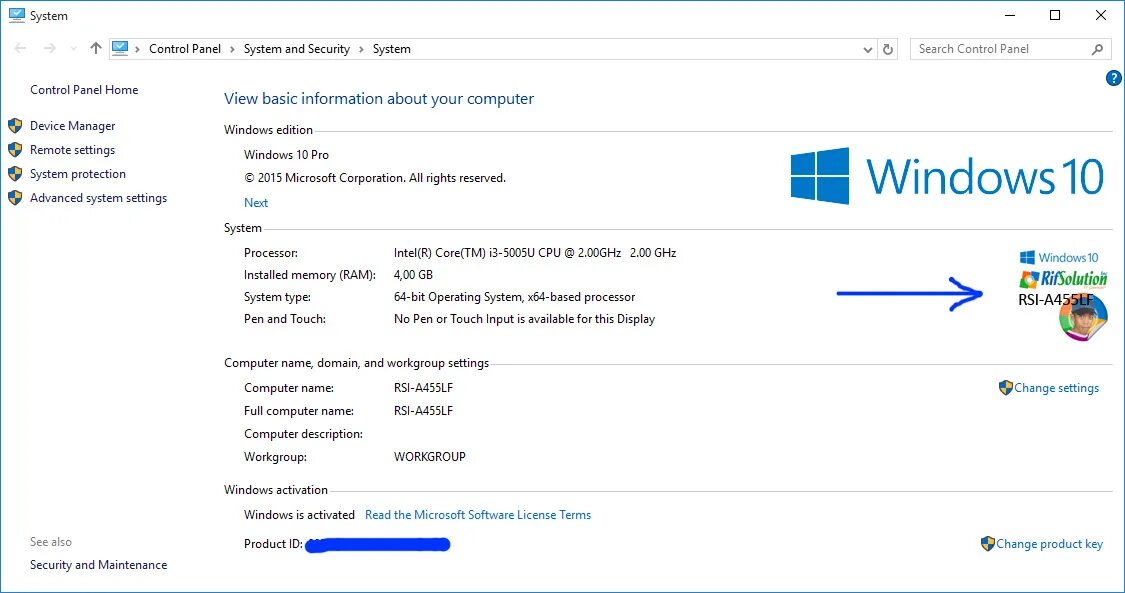Open Read the Microsoft Software License Terms
Screen dimensions: 1125x593
pyautogui.click(x=478, y=515)
